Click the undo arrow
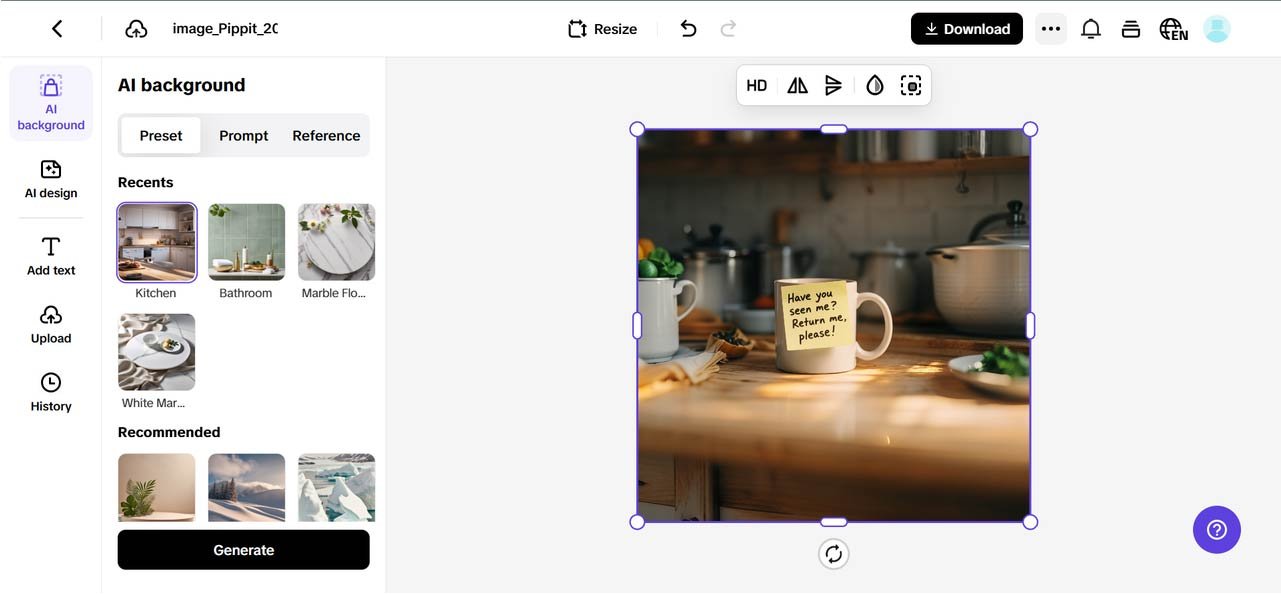The width and height of the screenshot is (1281, 594). [x=688, y=29]
